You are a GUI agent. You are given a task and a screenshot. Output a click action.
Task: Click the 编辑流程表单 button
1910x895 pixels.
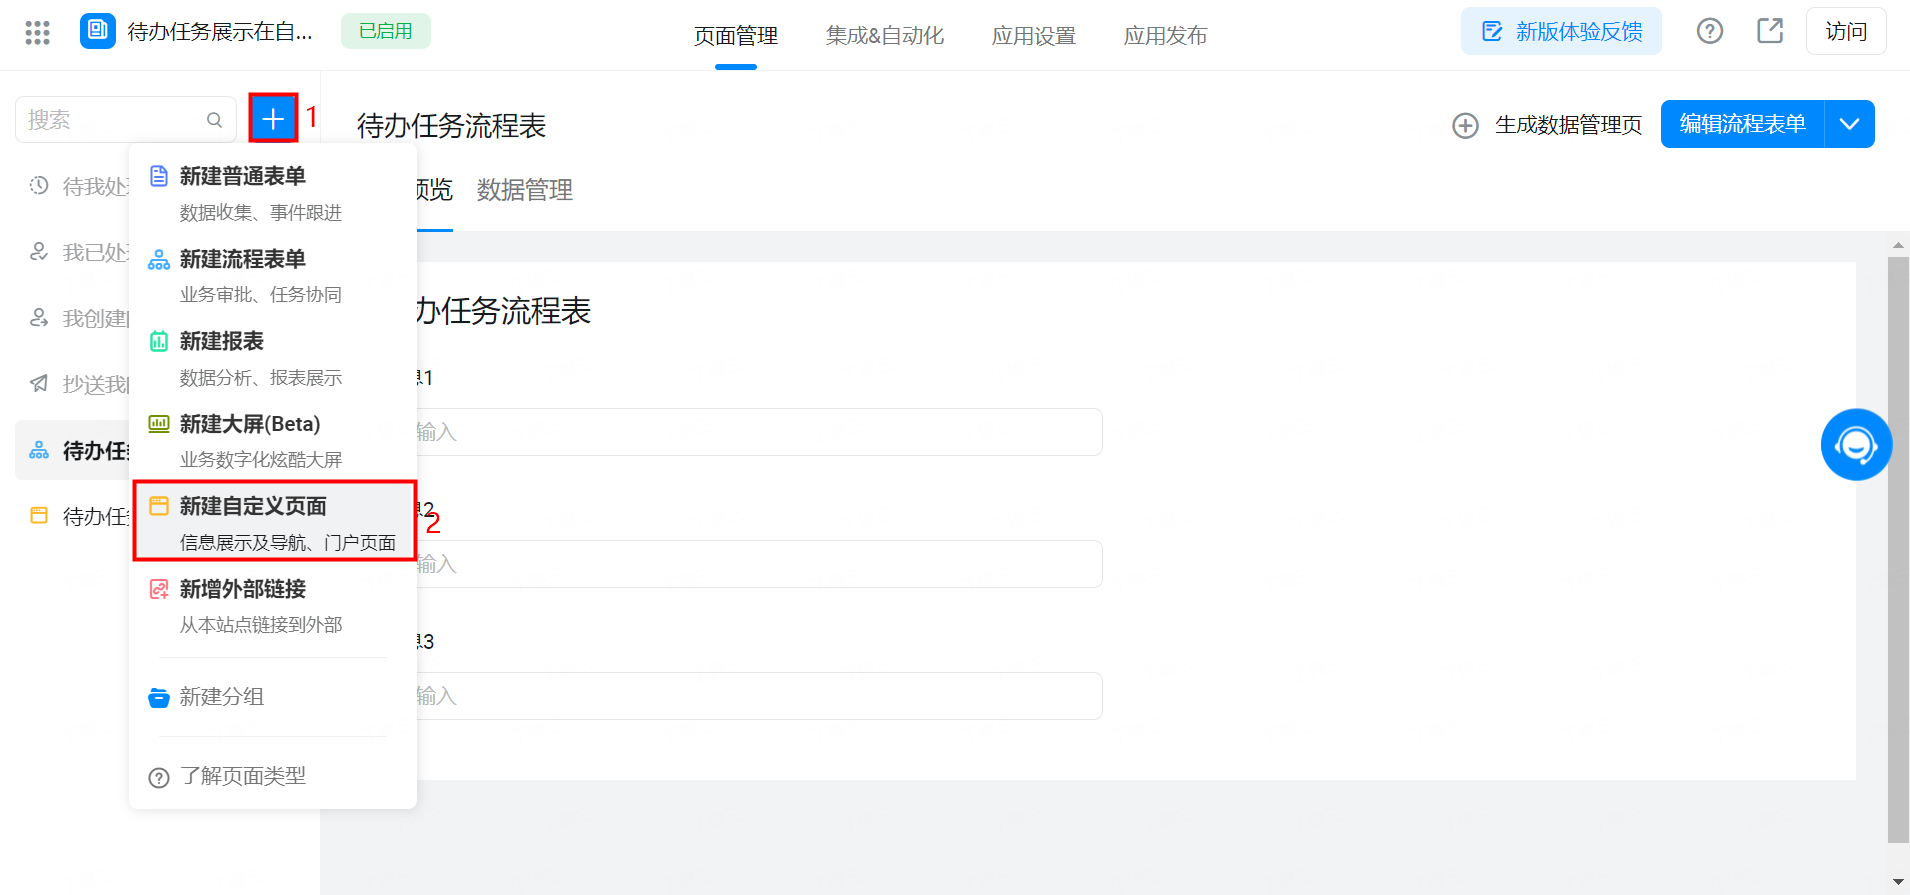click(x=1743, y=124)
